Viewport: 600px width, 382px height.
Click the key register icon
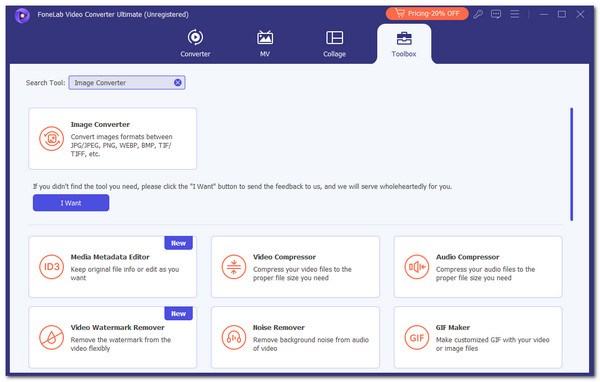tap(478, 15)
